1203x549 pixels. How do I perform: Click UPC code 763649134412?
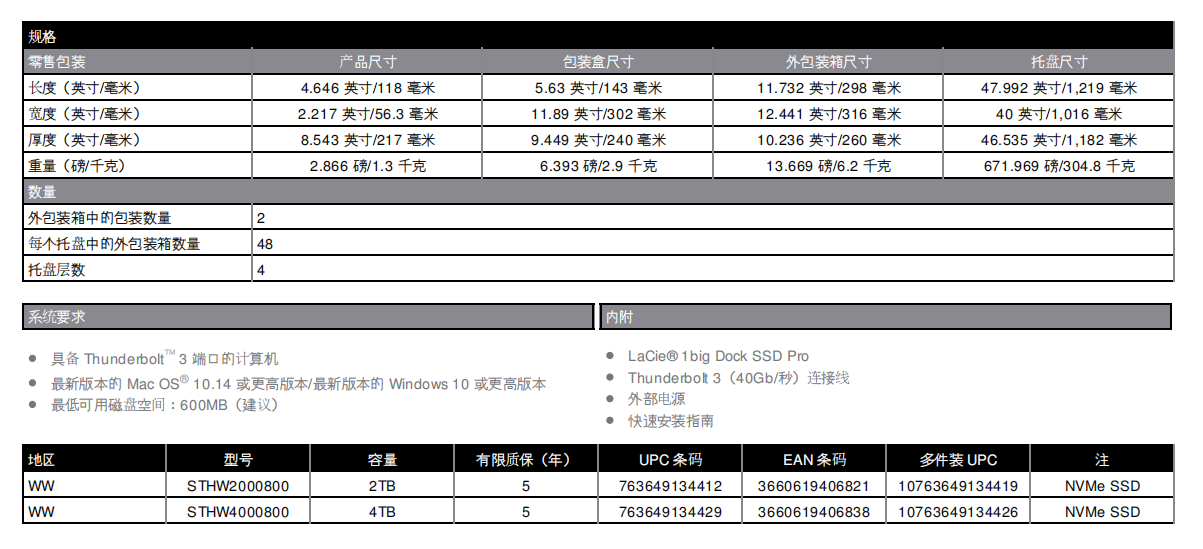pos(670,486)
